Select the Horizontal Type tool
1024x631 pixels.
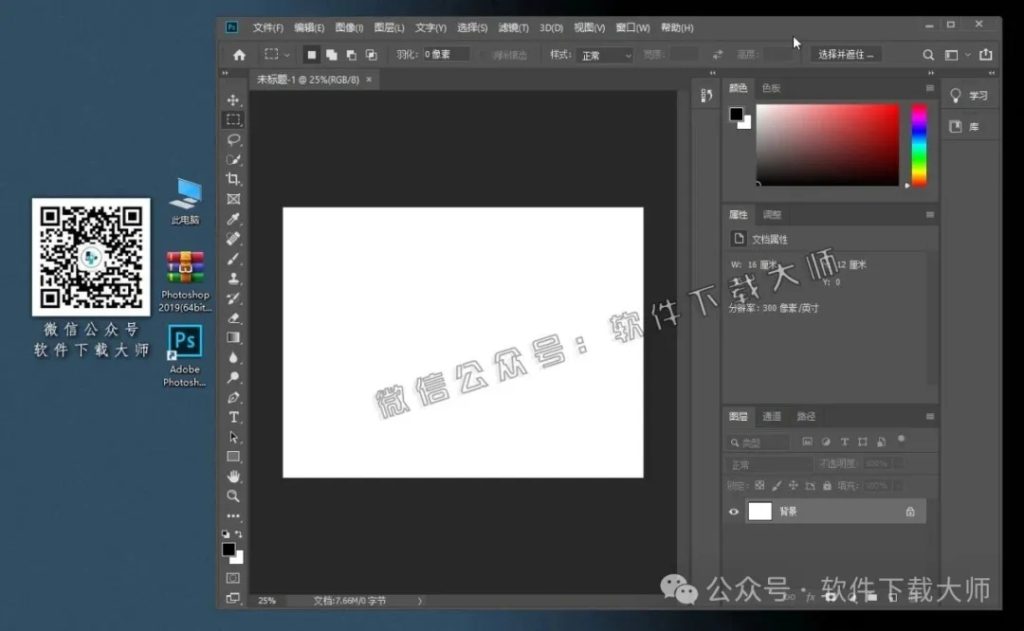233,417
